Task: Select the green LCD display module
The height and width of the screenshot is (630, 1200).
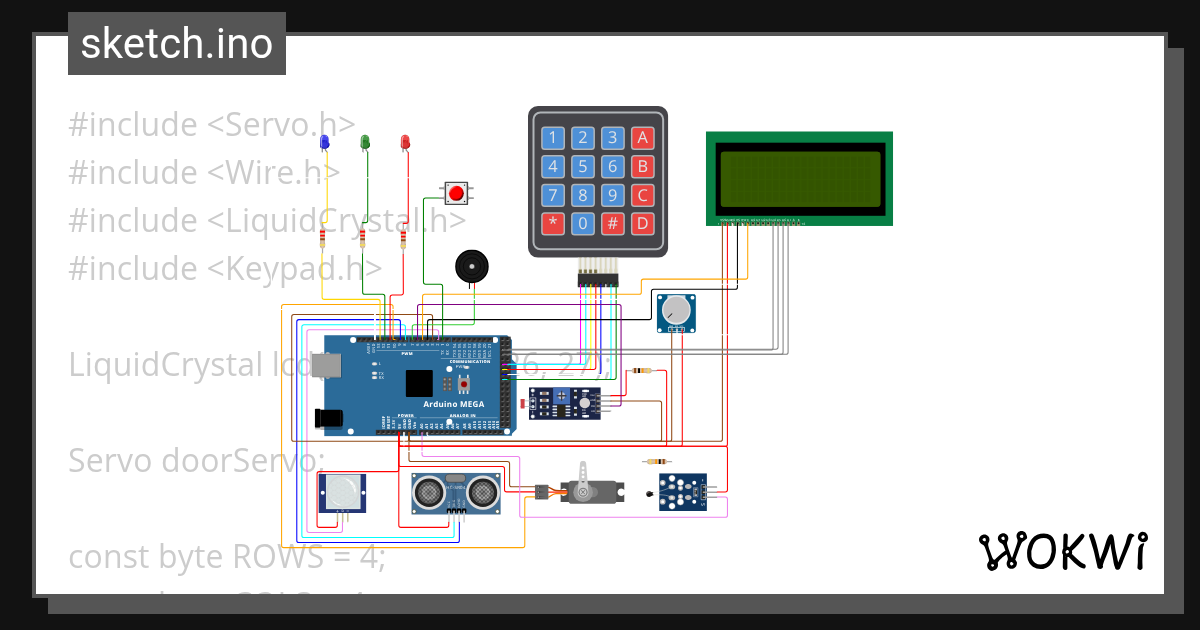Action: [x=798, y=177]
